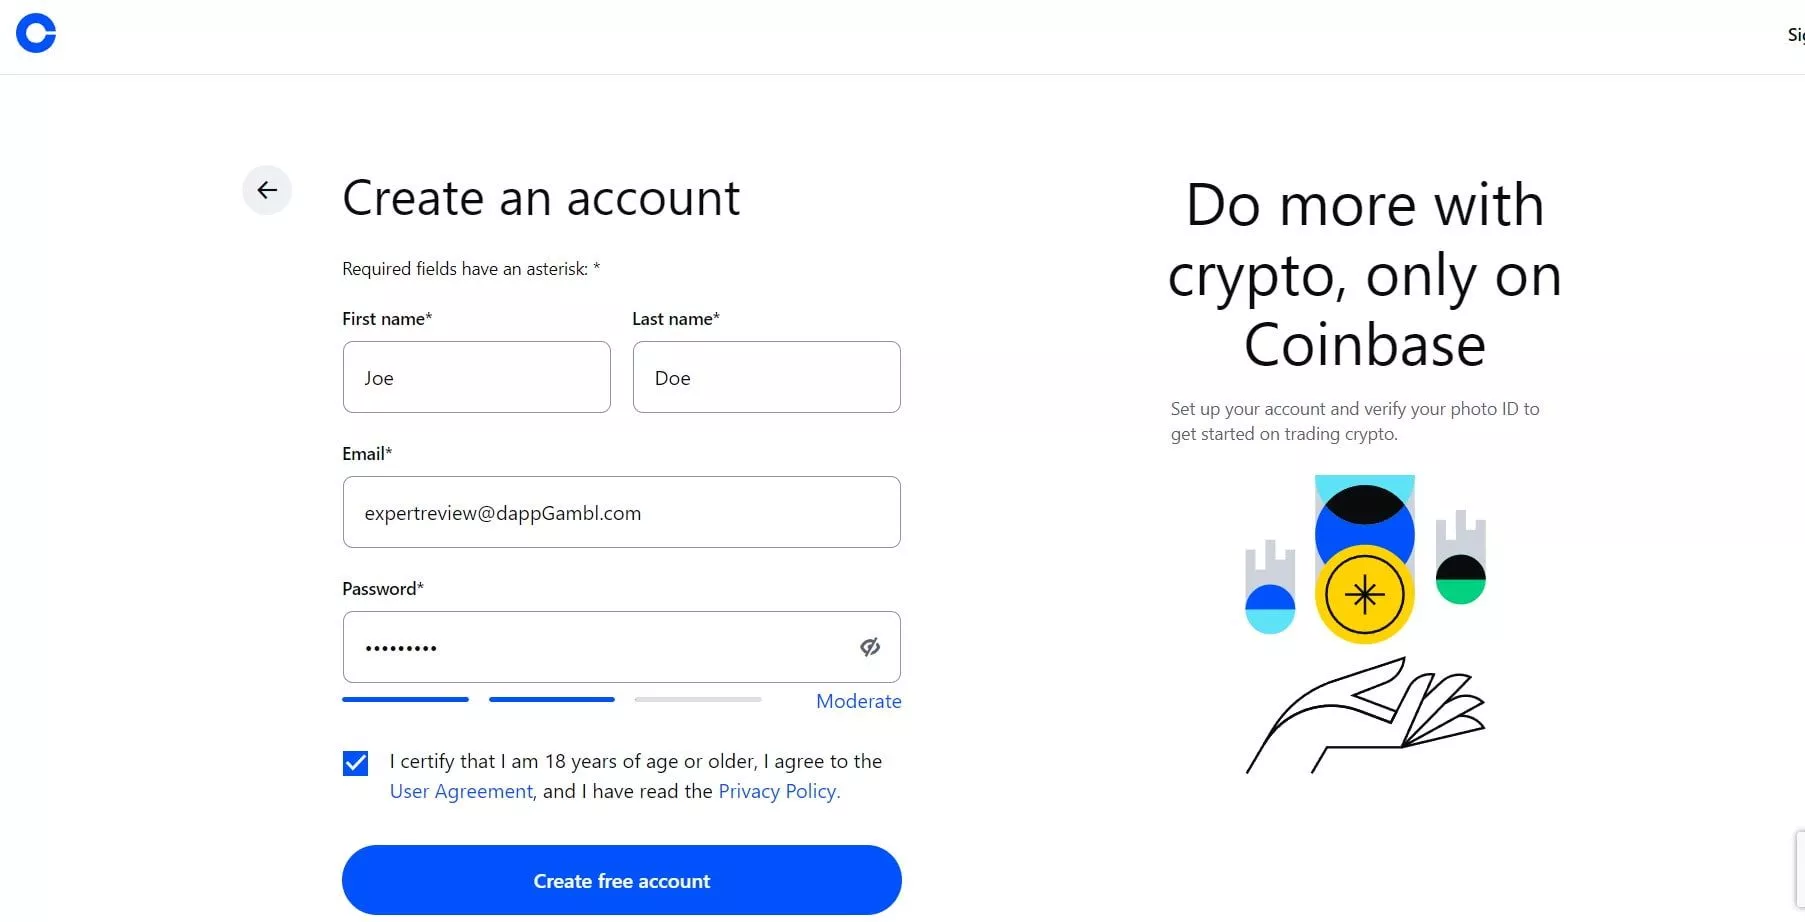
Task: Click the Create an account heading
Action: 541,197
